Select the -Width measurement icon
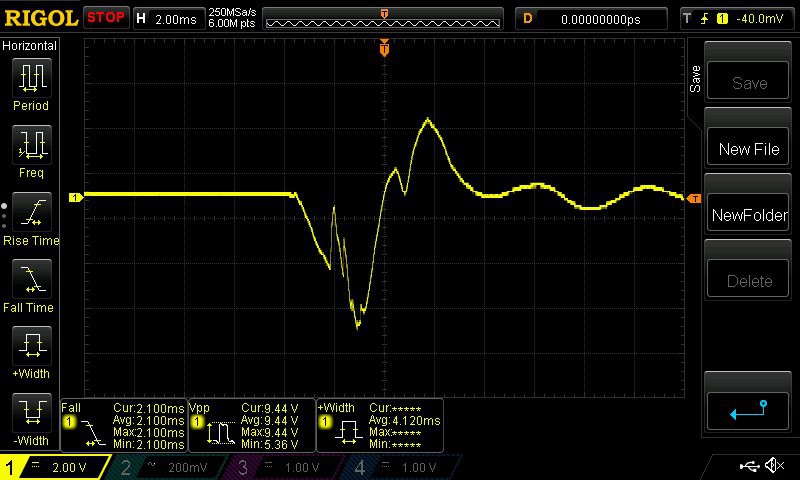Image resolution: width=800 pixels, height=480 pixels. (32, 413)
